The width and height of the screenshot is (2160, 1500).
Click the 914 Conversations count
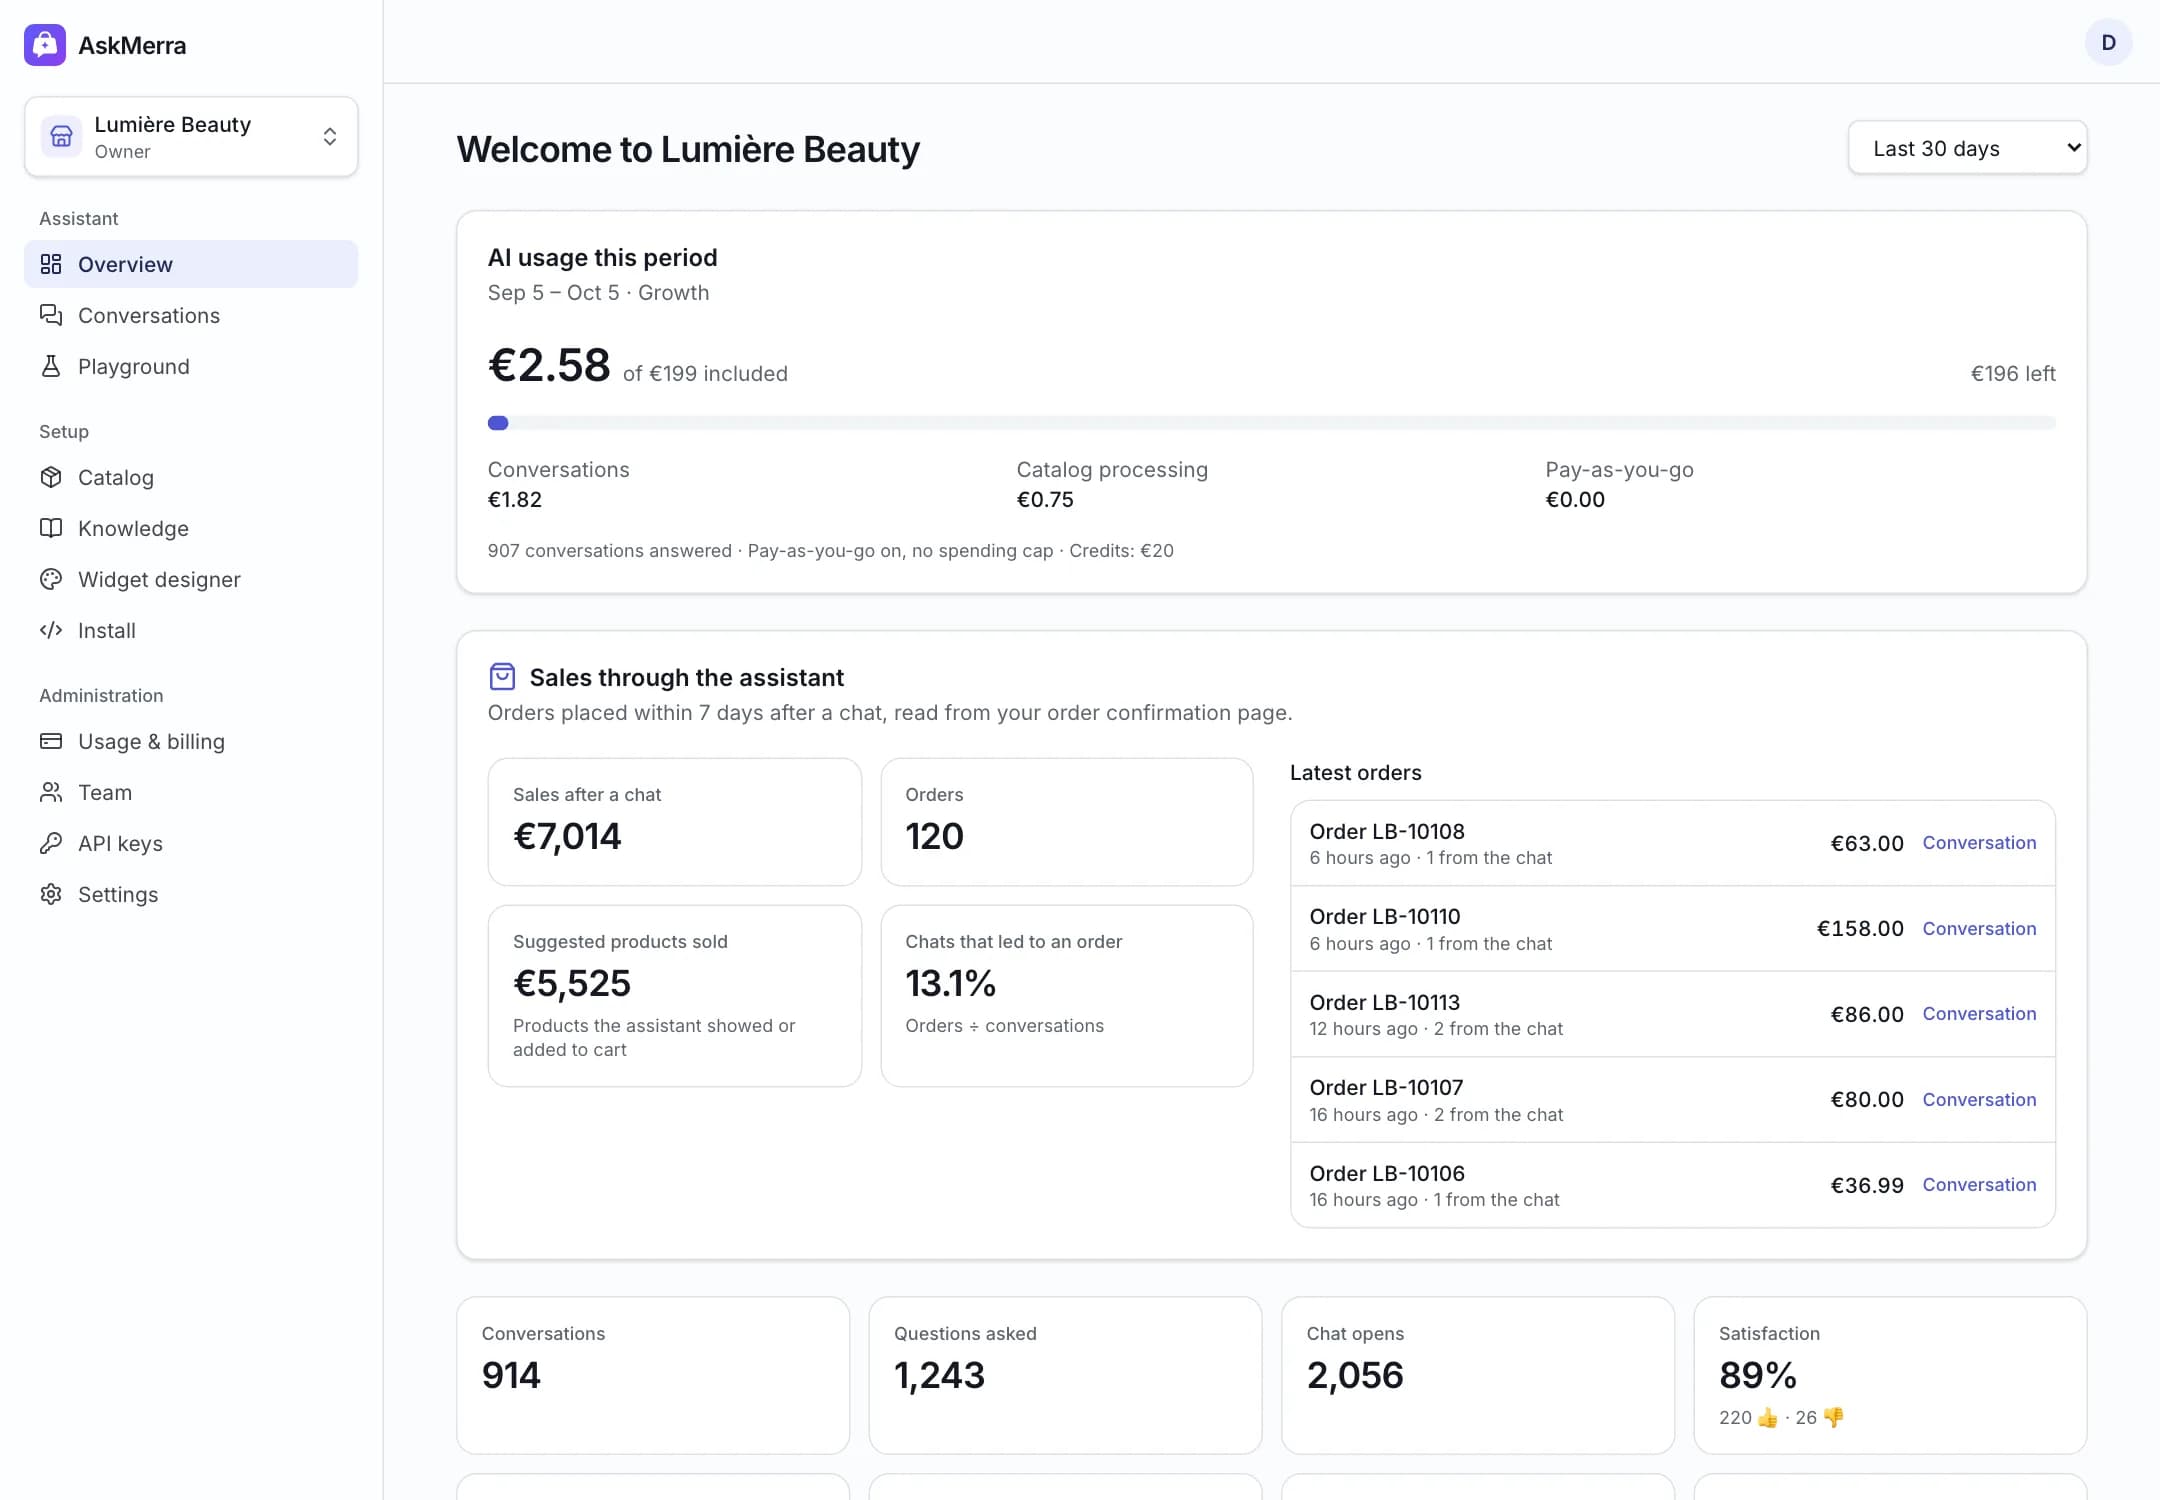(511, 1376)
